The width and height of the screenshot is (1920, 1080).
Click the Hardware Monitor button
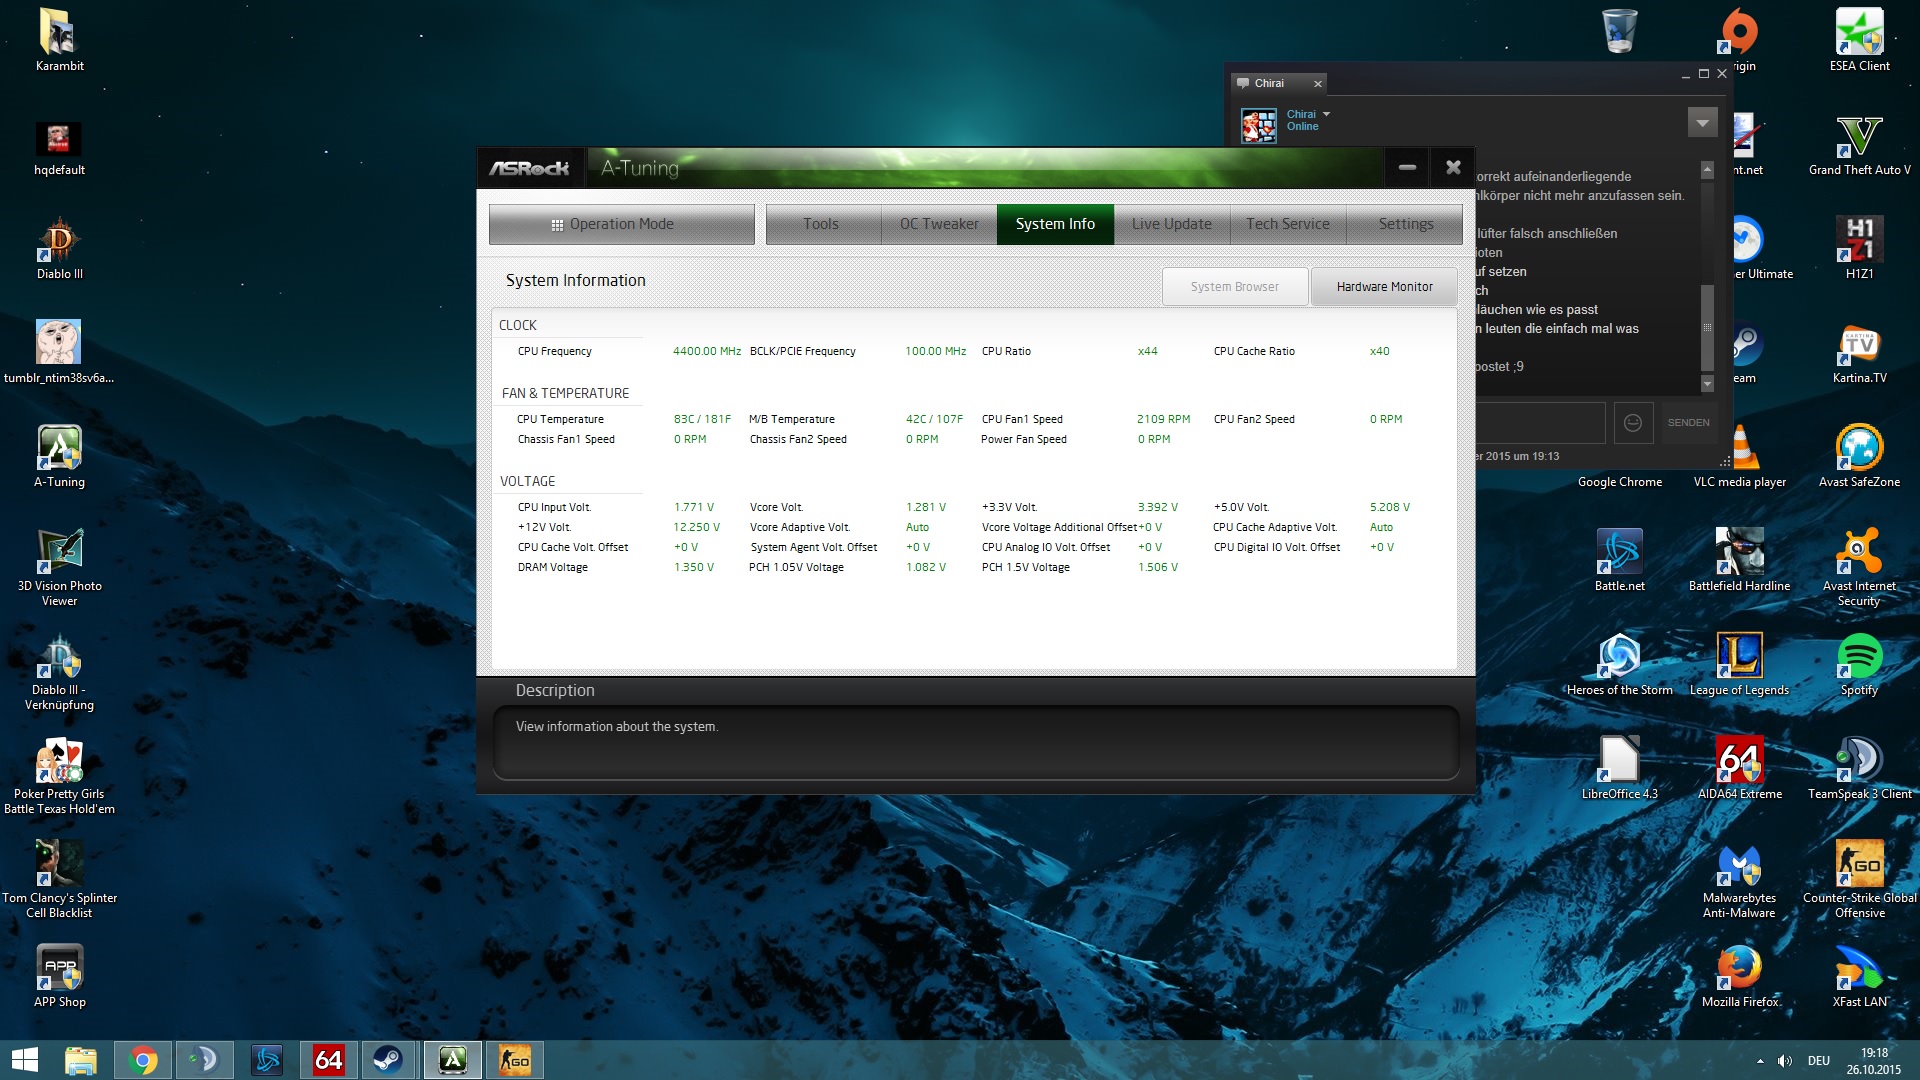coord(1384,287)
